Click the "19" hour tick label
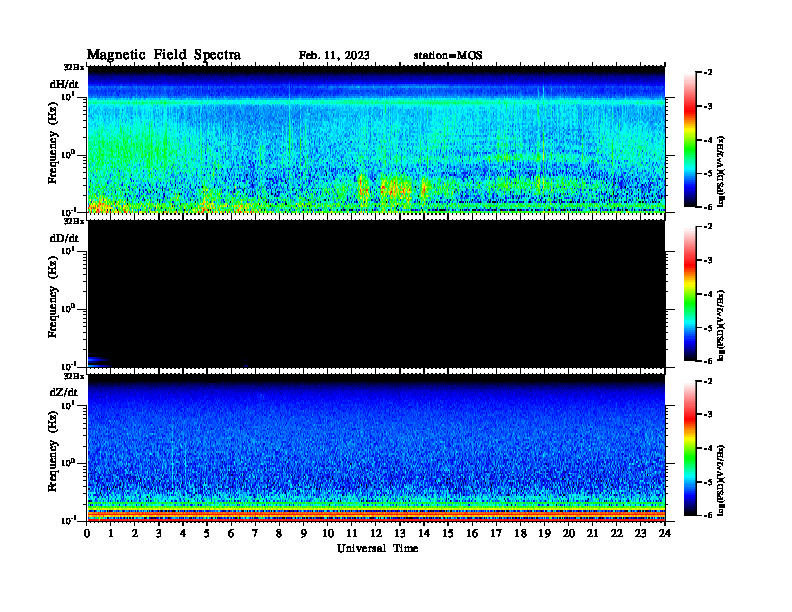792x612 pixels. click(544, 533)
